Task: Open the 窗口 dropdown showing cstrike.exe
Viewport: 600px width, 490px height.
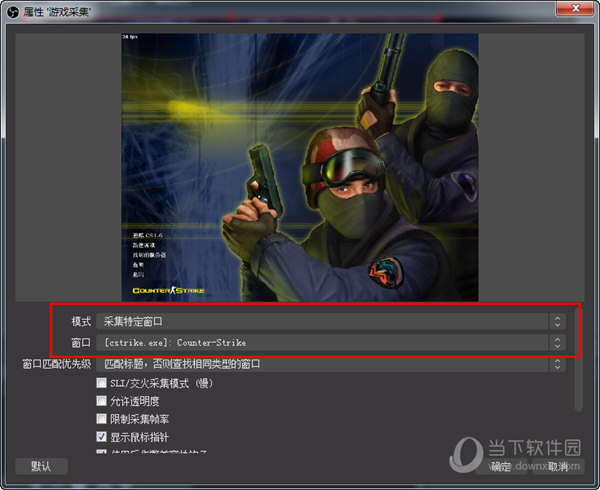Action: coord(331,342)
